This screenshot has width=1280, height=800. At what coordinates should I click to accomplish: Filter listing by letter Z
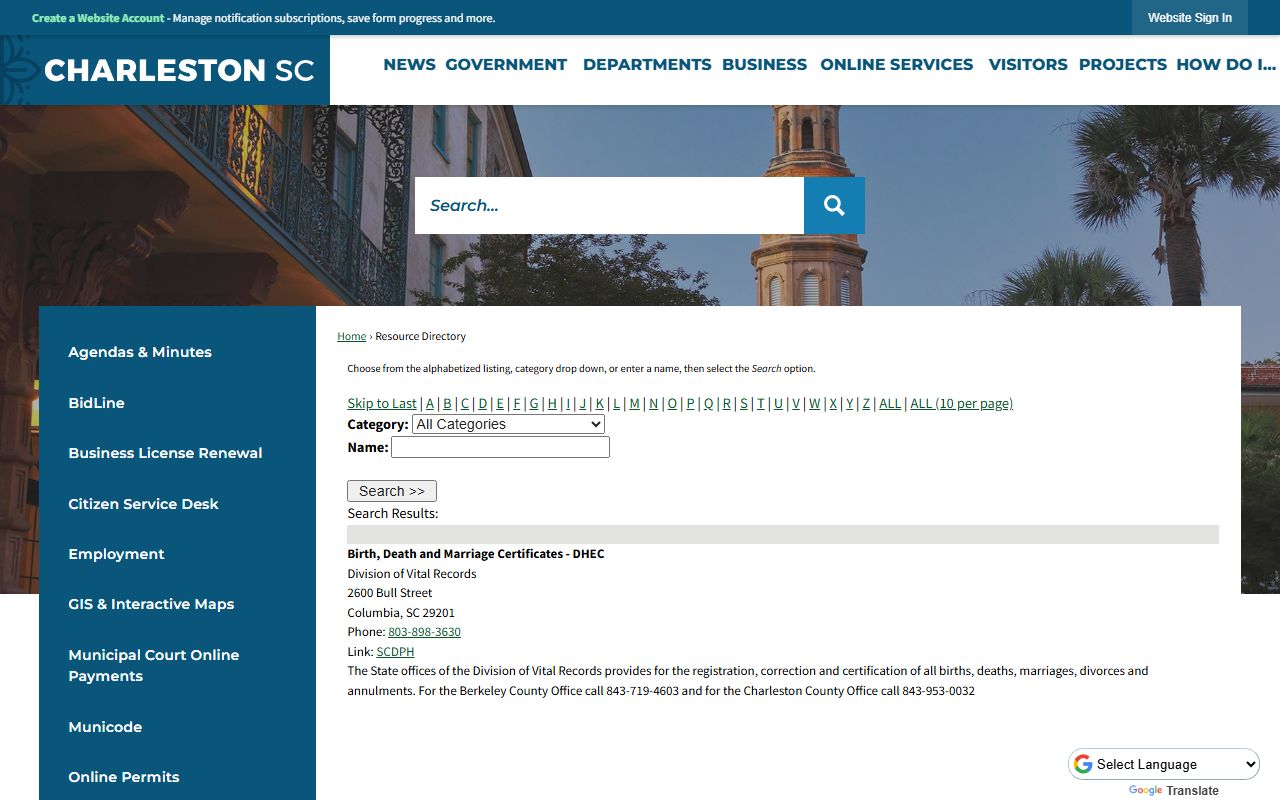click(x=866, y=403)
